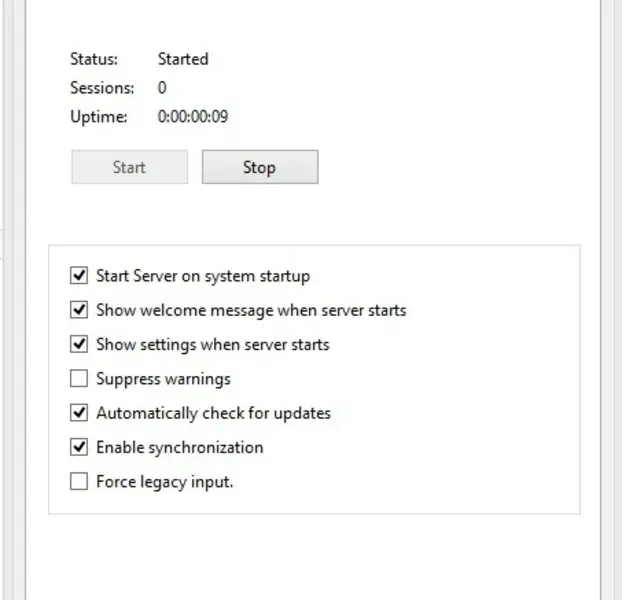Click the 'Suppress warnings' label text
The width and height of the screenshot is (622, 600).
(163, 379)
